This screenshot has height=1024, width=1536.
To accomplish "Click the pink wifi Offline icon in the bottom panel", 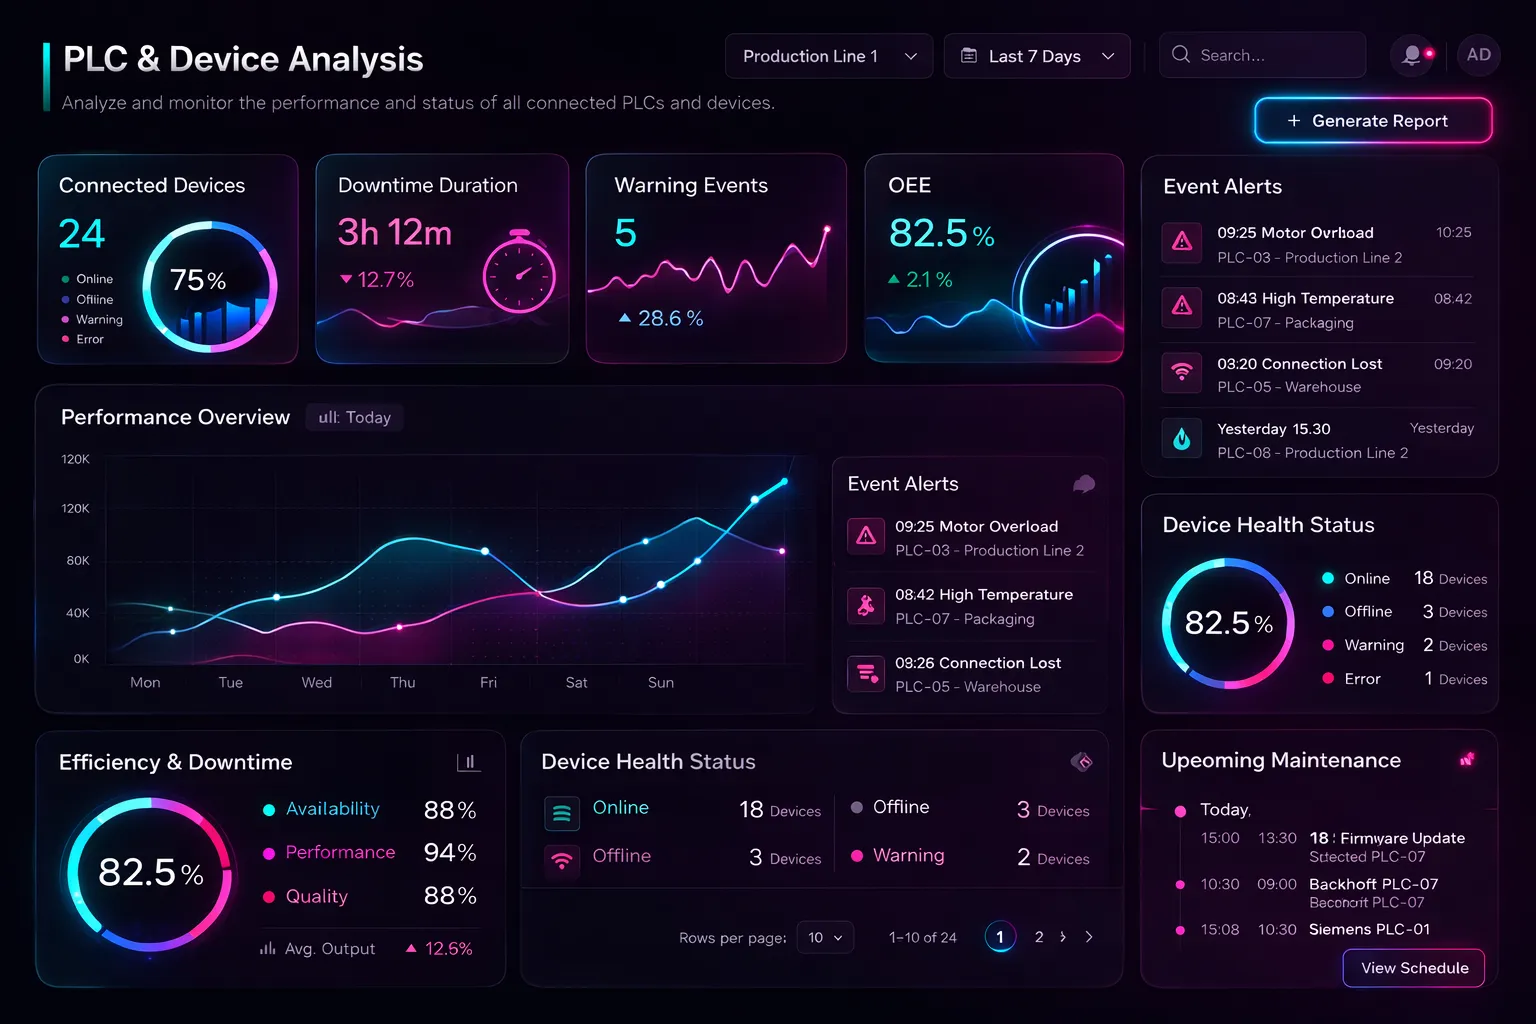I will click(562, 860).
